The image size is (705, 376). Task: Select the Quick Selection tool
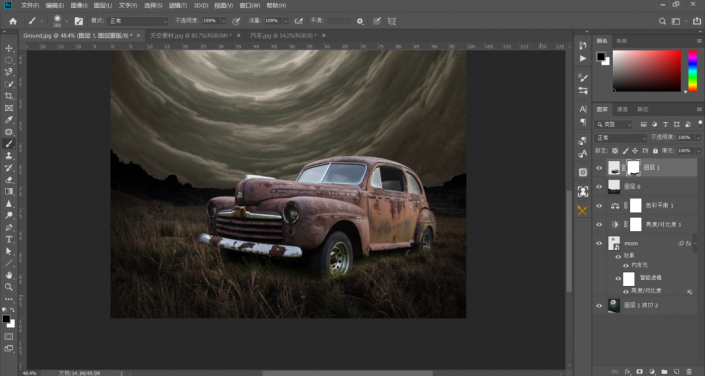9,84
